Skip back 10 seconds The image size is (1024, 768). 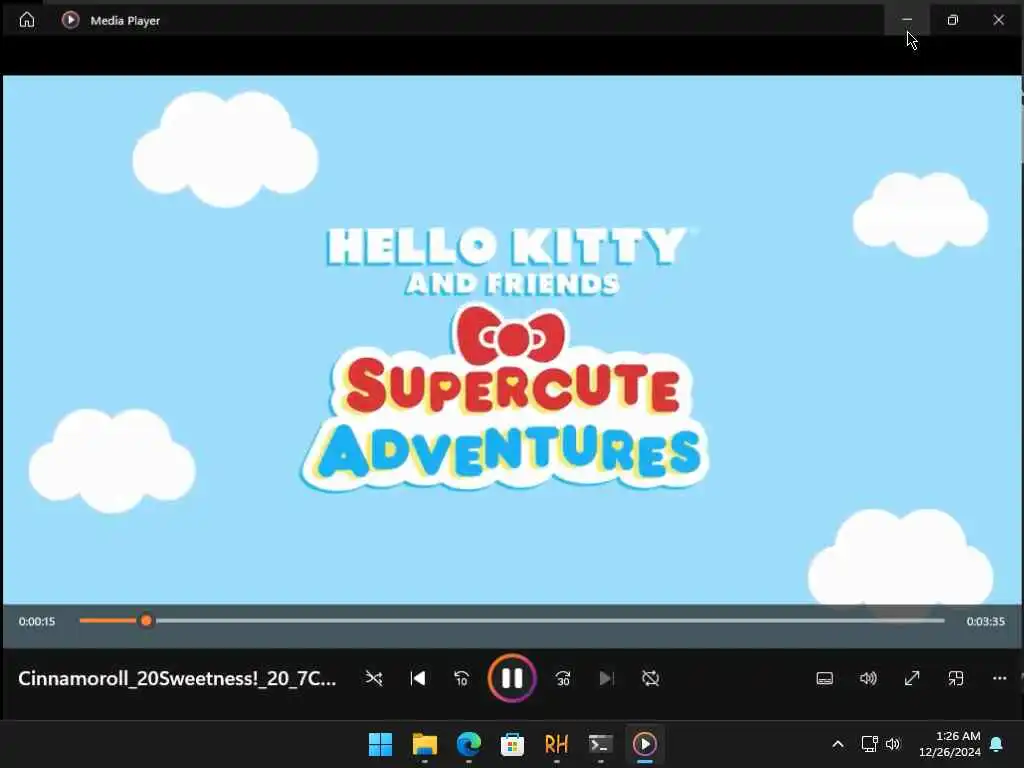(461, 679)
